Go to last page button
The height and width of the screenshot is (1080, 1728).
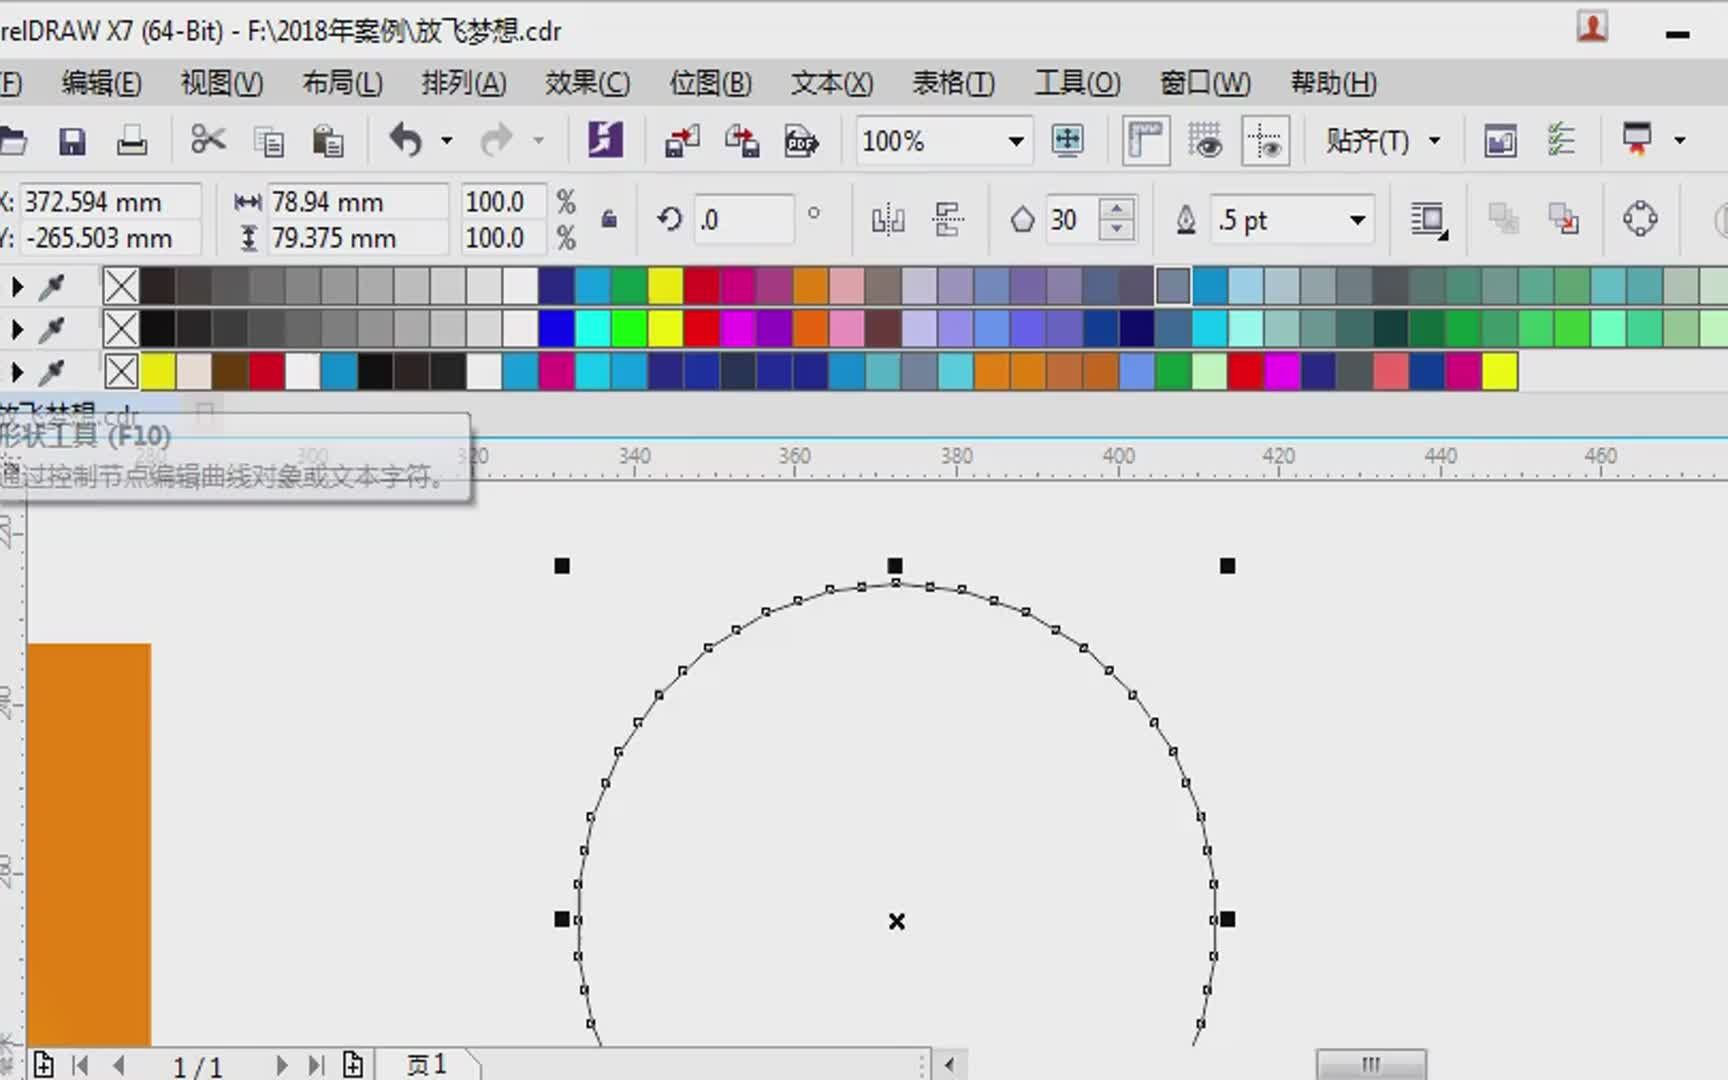[x=316, y=1065]
